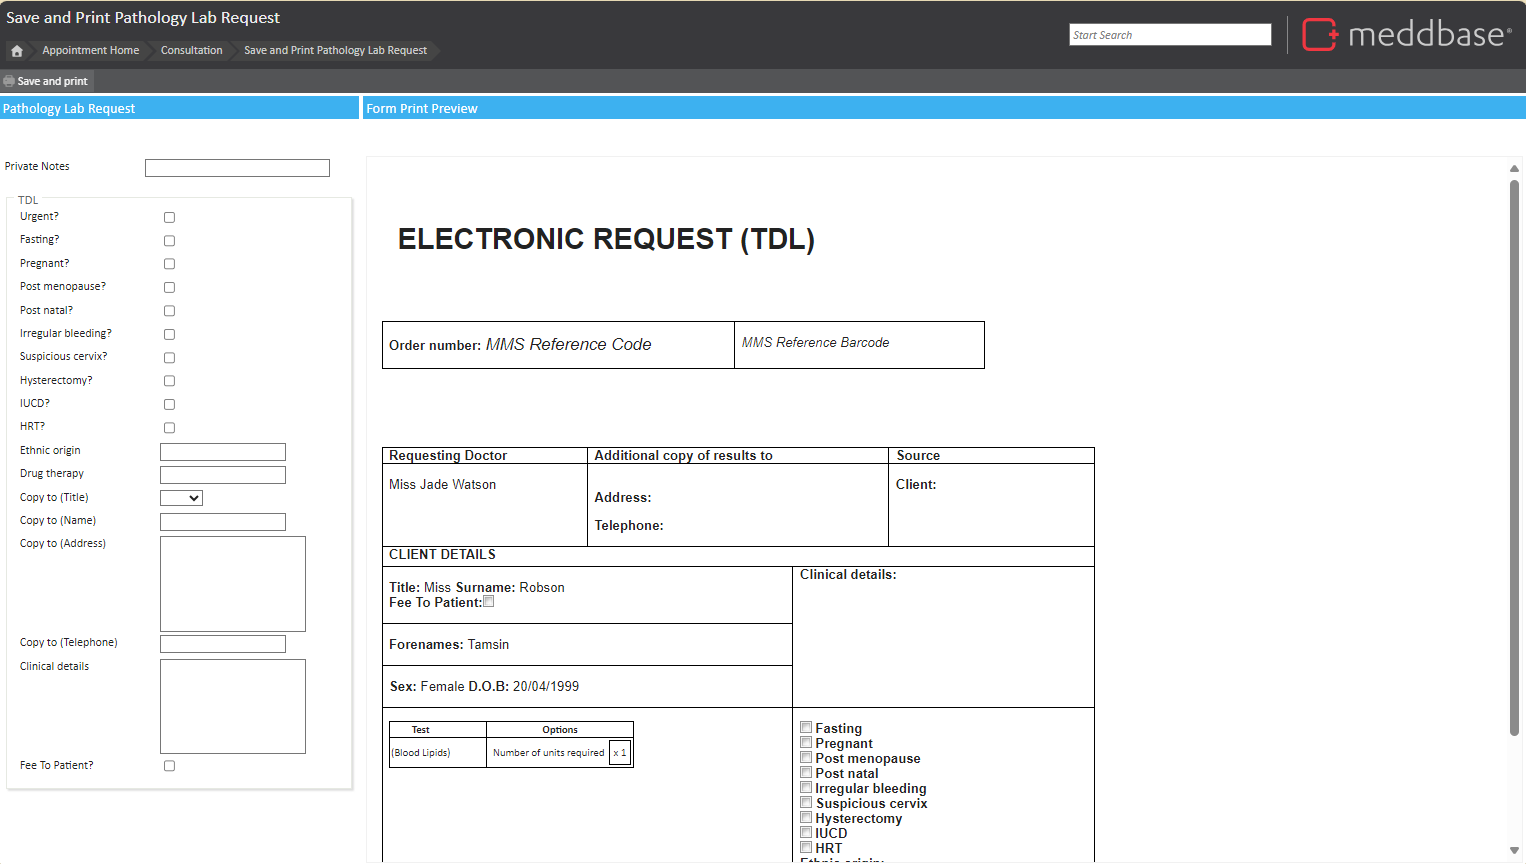This screenshot has height=864, width=1526.
Task: Click into the Clinical details text area
Action: click(x=232, y=706)
